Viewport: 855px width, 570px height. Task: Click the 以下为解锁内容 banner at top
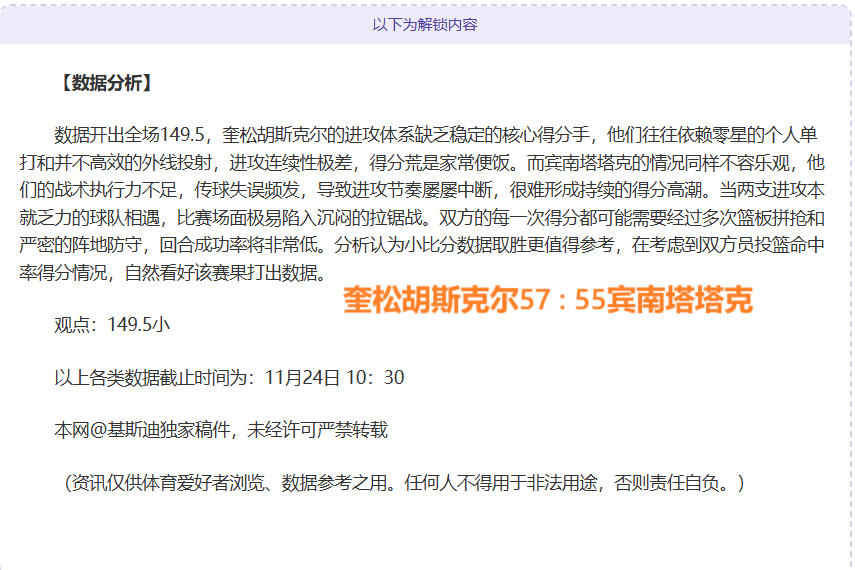pos(425,24)
